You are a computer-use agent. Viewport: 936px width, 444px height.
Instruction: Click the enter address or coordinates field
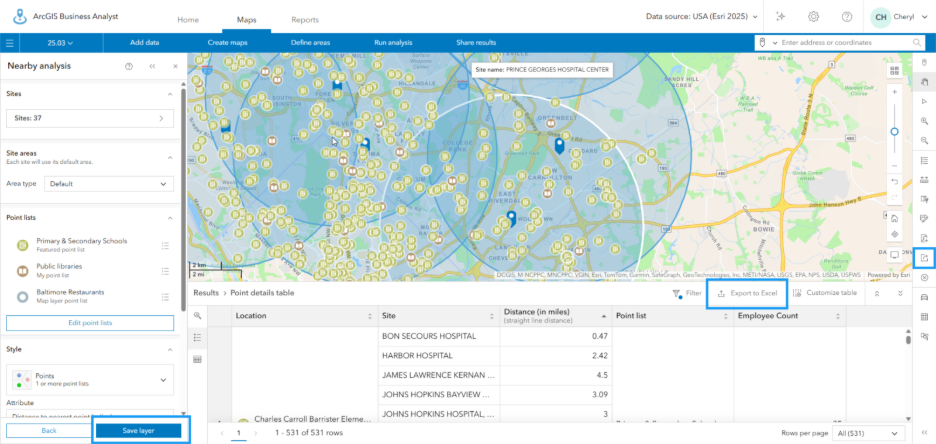coord(845,43)
